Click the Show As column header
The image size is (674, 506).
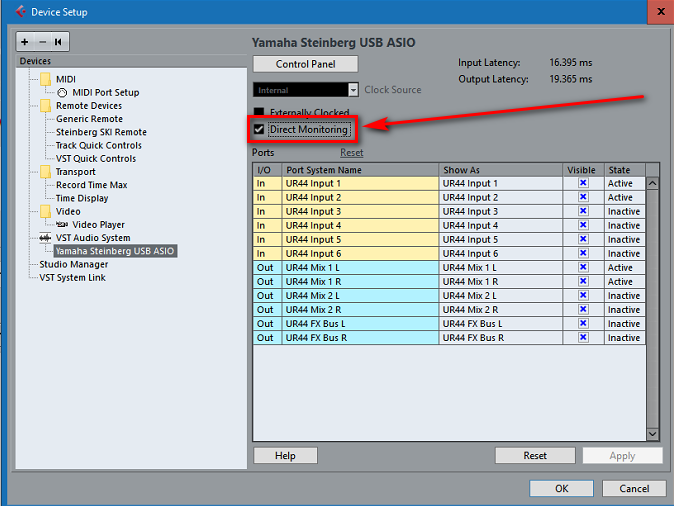[x=501, y=170]
